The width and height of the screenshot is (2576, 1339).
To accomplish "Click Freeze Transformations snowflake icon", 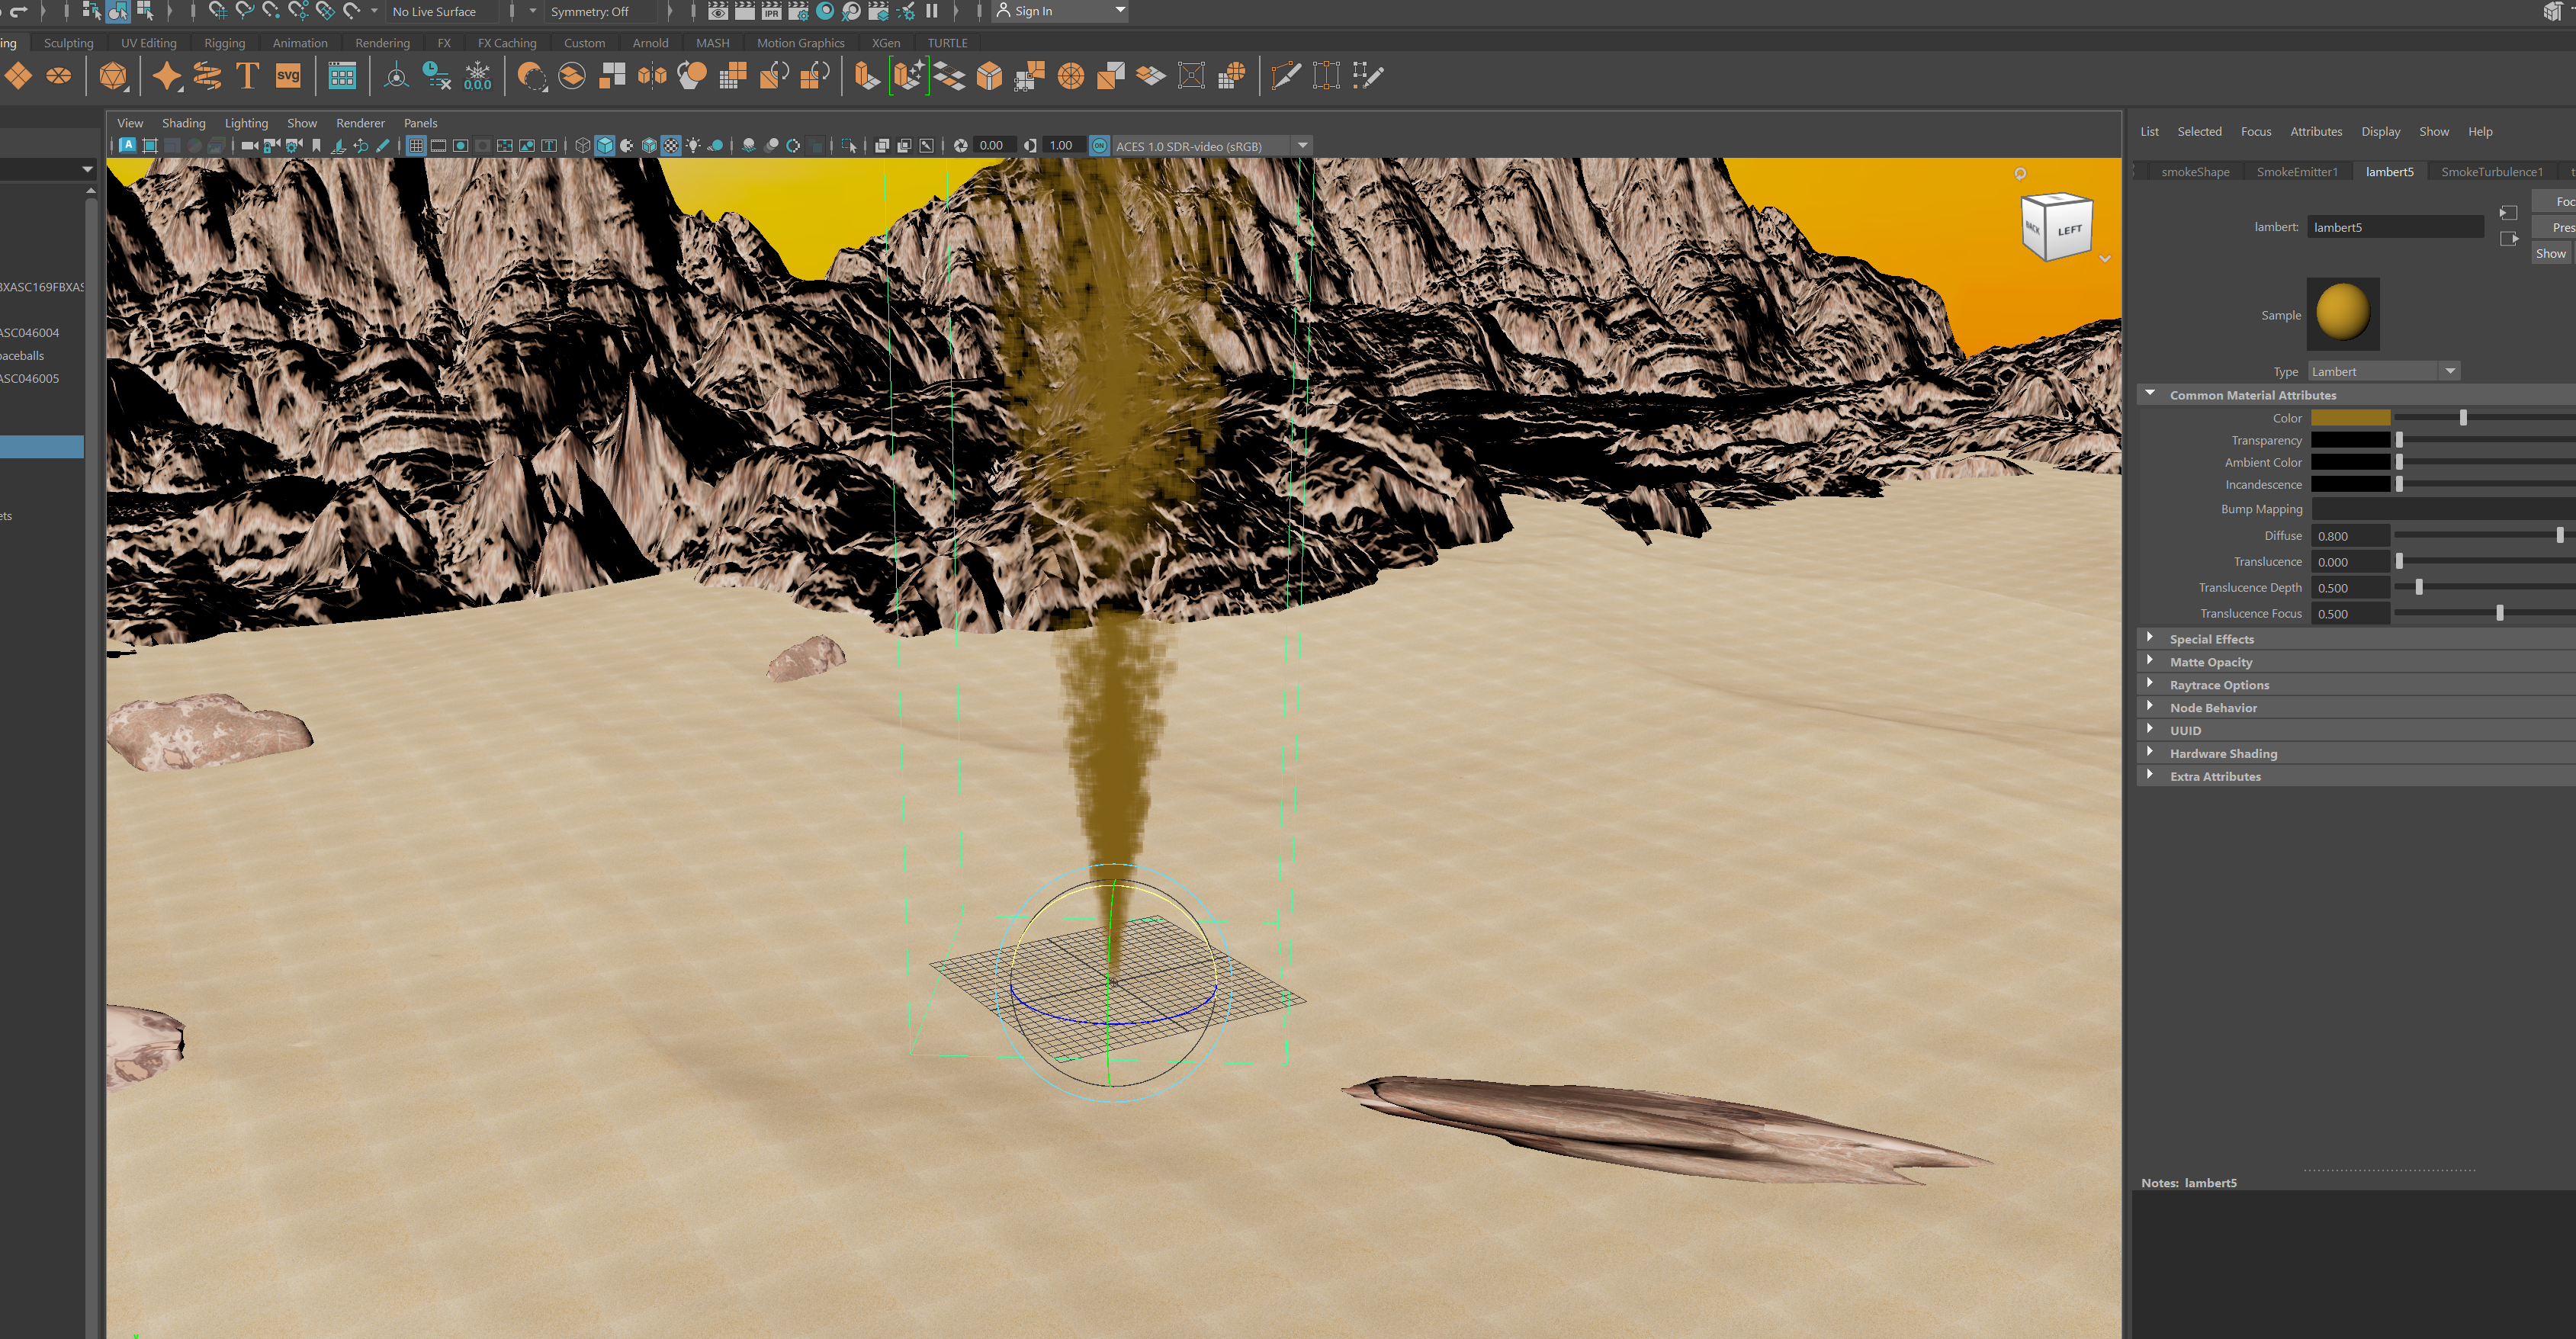I will [x=478, y=76].
